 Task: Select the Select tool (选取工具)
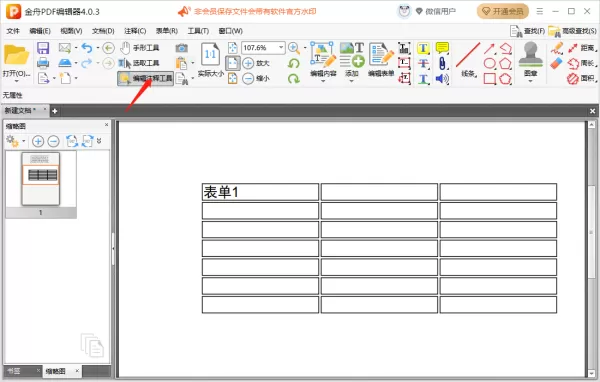coord(139,63)
